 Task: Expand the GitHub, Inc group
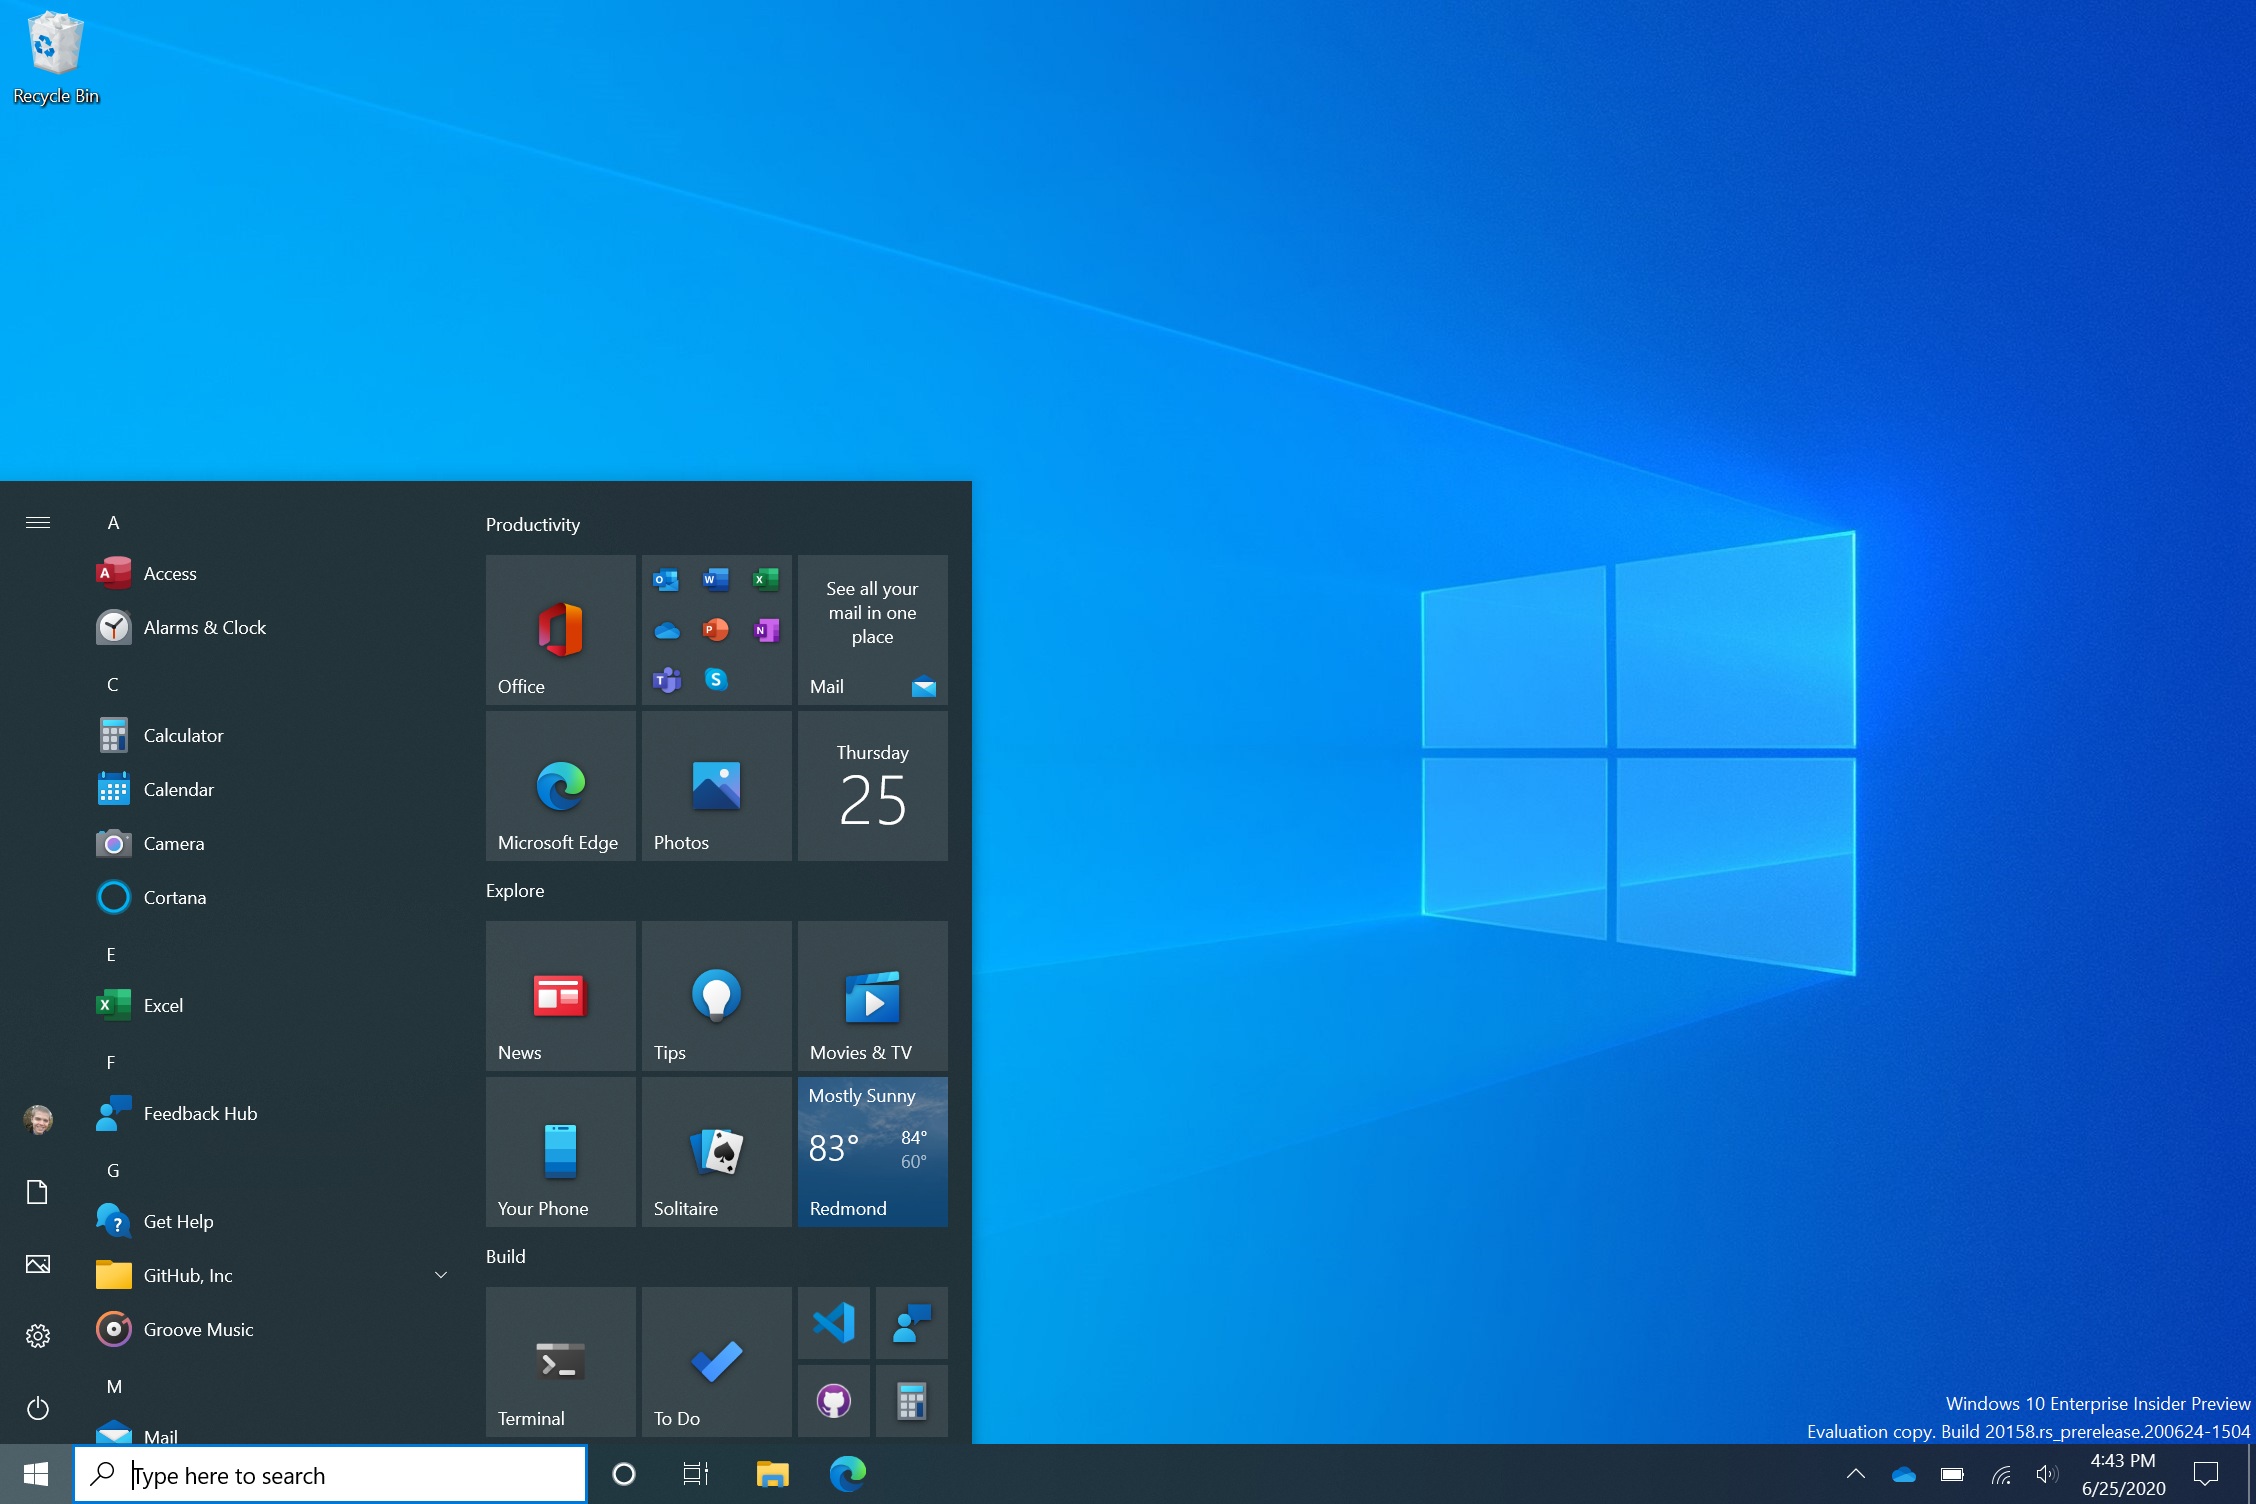(440, 1274)
